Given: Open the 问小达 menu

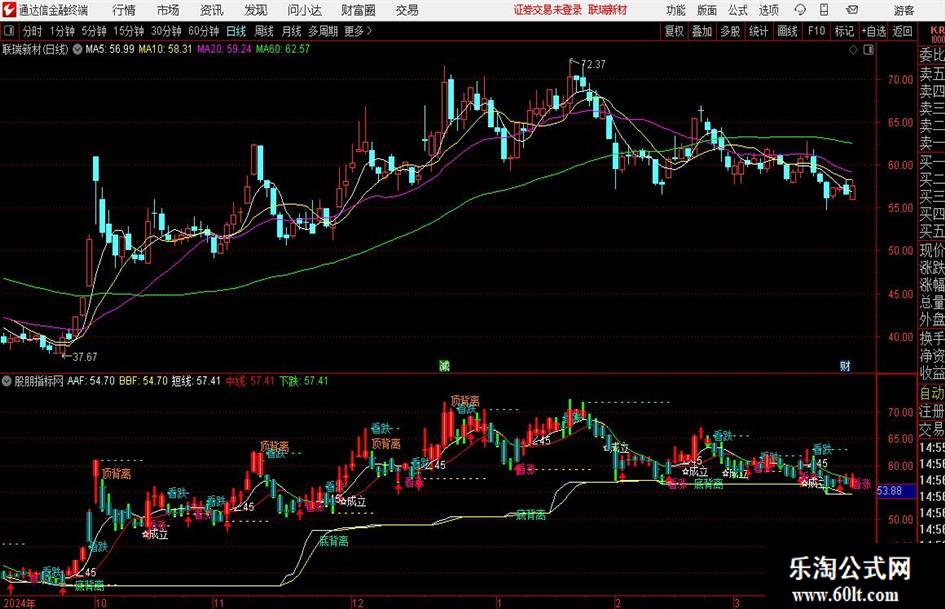Looking at the screenshot, I should tap(304, 10).
